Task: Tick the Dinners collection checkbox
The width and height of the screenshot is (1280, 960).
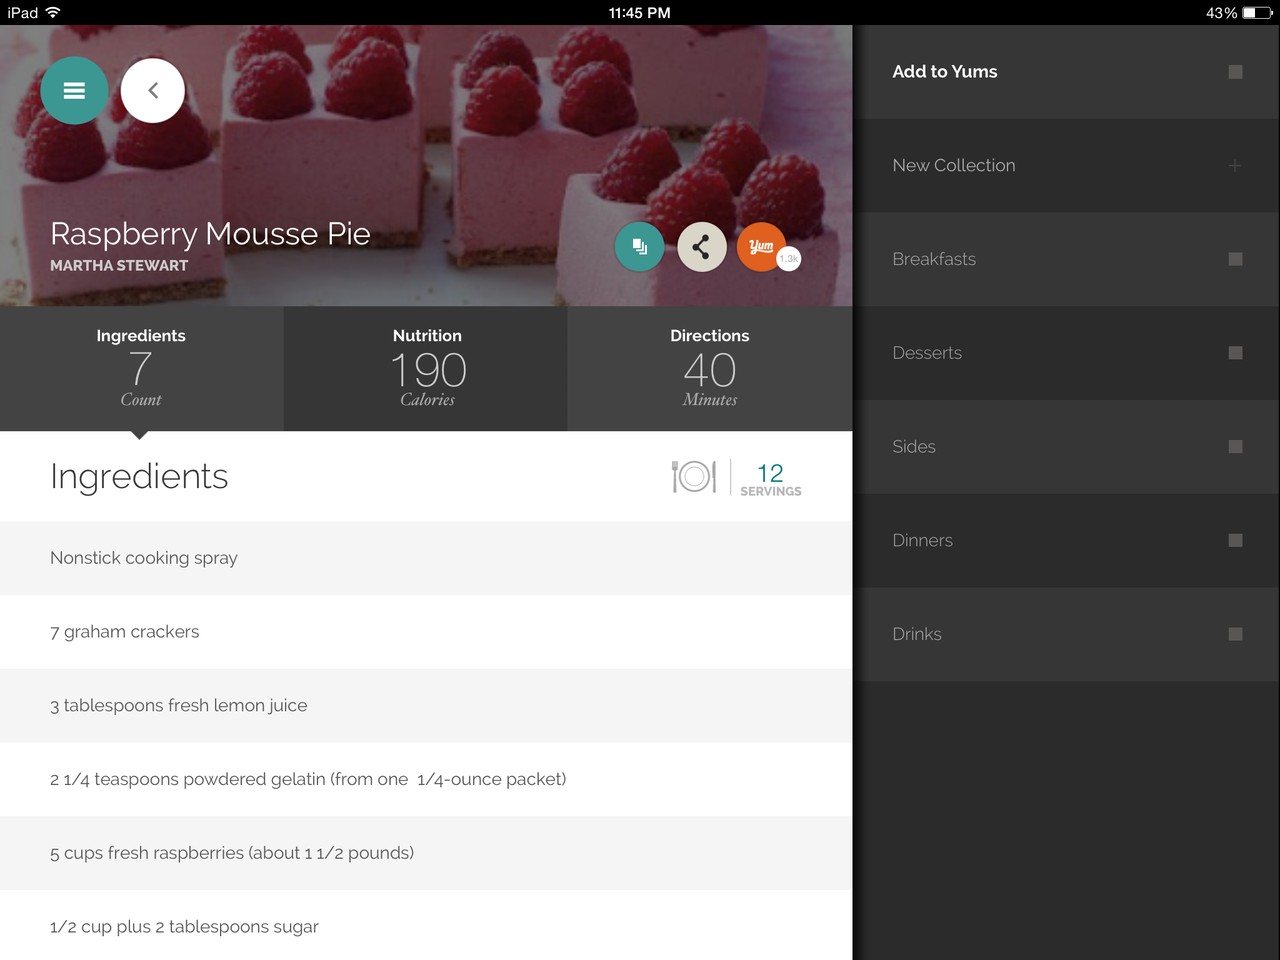Action: point(1235,540)
